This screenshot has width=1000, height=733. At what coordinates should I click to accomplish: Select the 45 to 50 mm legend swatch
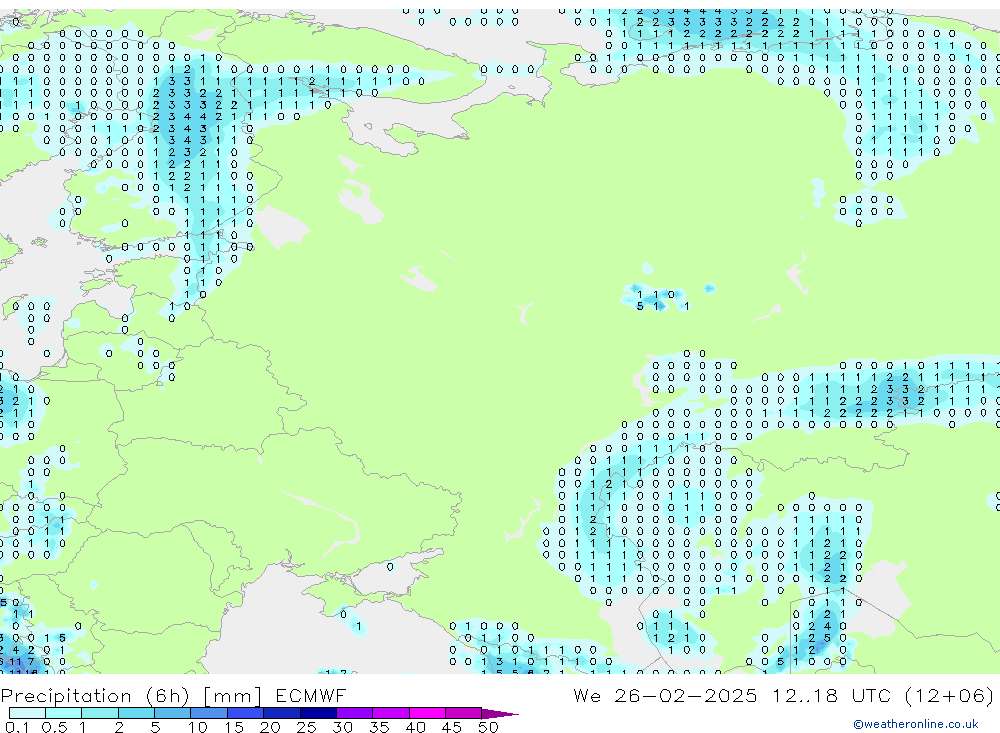pos(464,713)
